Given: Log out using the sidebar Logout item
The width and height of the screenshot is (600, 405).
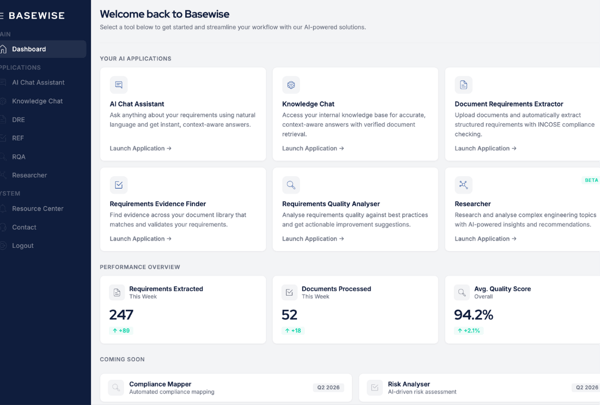Looking at the screenshot, I should point(22,245).
